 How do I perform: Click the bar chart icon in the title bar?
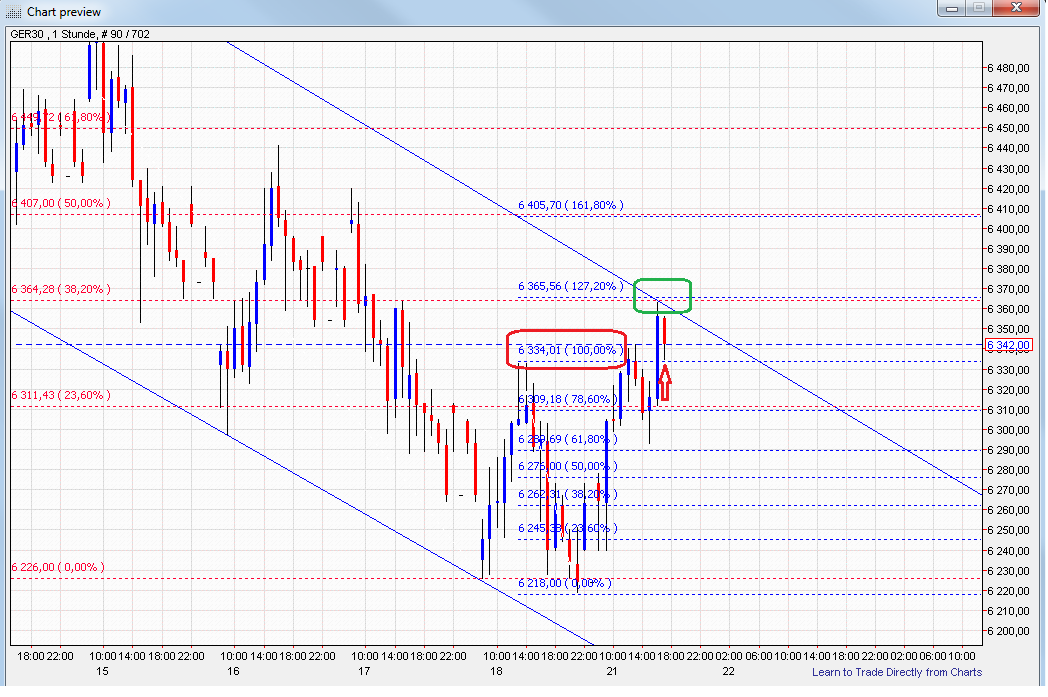[12, 12]
